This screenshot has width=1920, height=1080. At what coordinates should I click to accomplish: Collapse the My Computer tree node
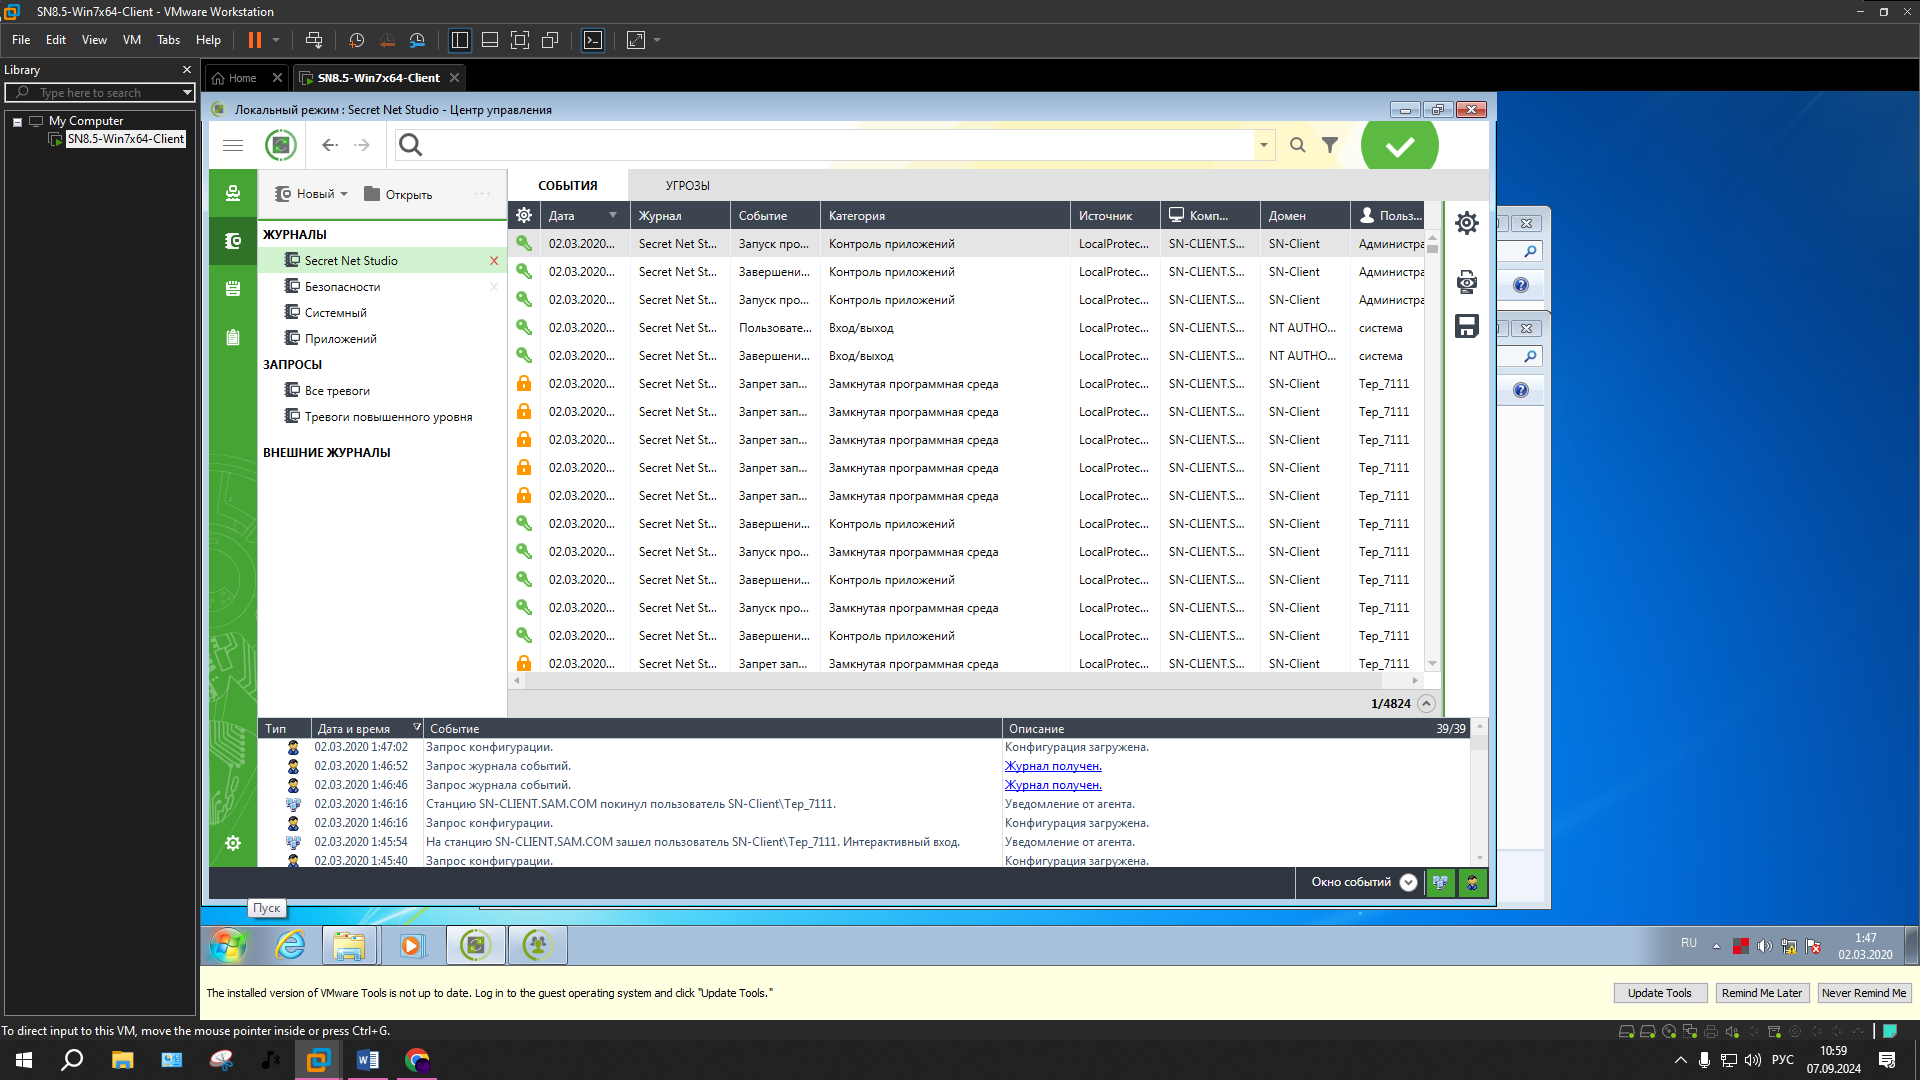[x=17, y=122]
